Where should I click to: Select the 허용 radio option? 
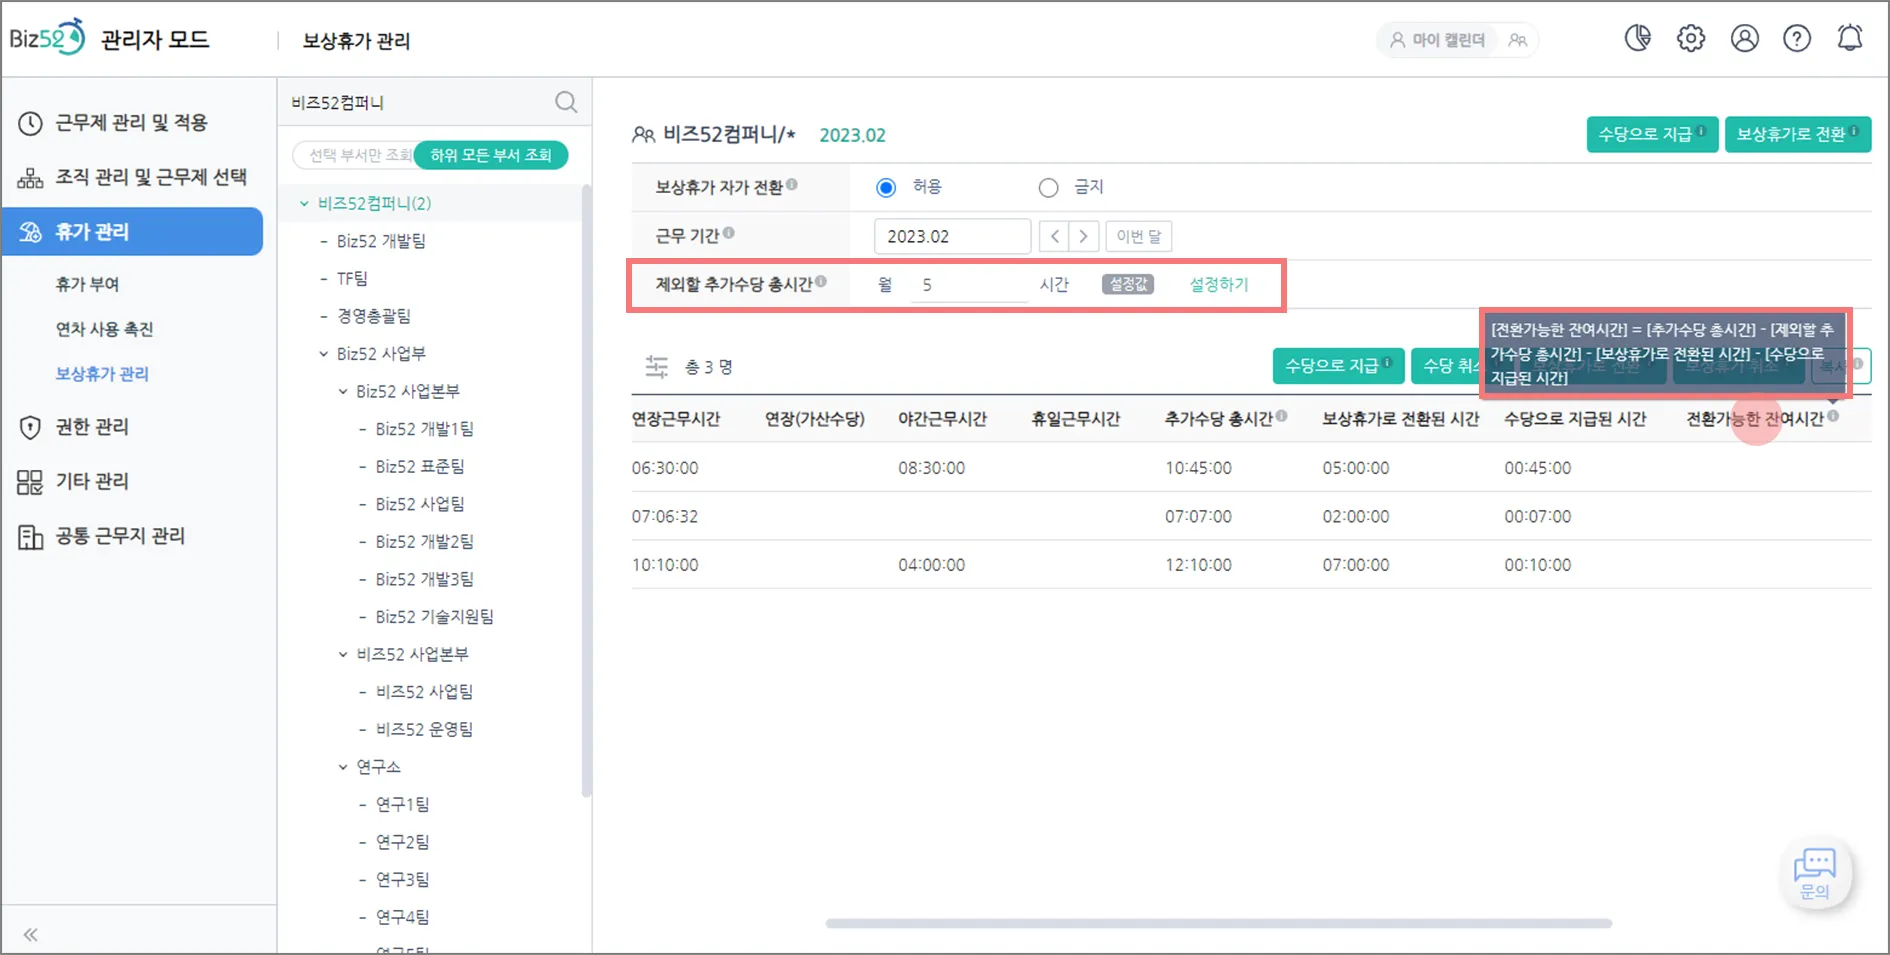[x=886, y=188]
